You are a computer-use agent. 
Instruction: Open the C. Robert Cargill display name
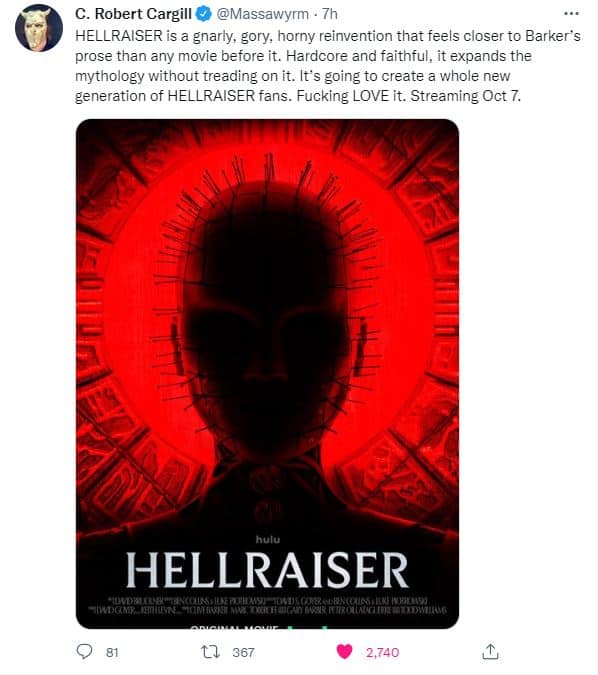(133, 14)
